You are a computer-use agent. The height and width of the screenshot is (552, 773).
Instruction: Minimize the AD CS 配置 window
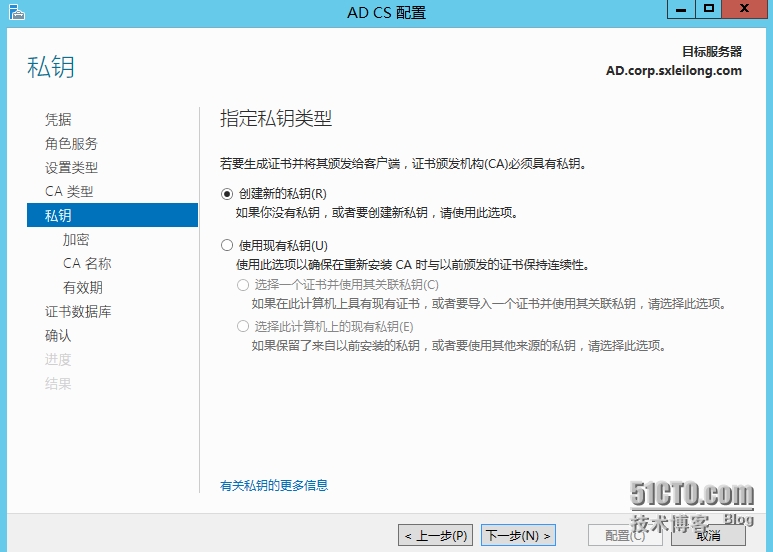pos(681,9)
